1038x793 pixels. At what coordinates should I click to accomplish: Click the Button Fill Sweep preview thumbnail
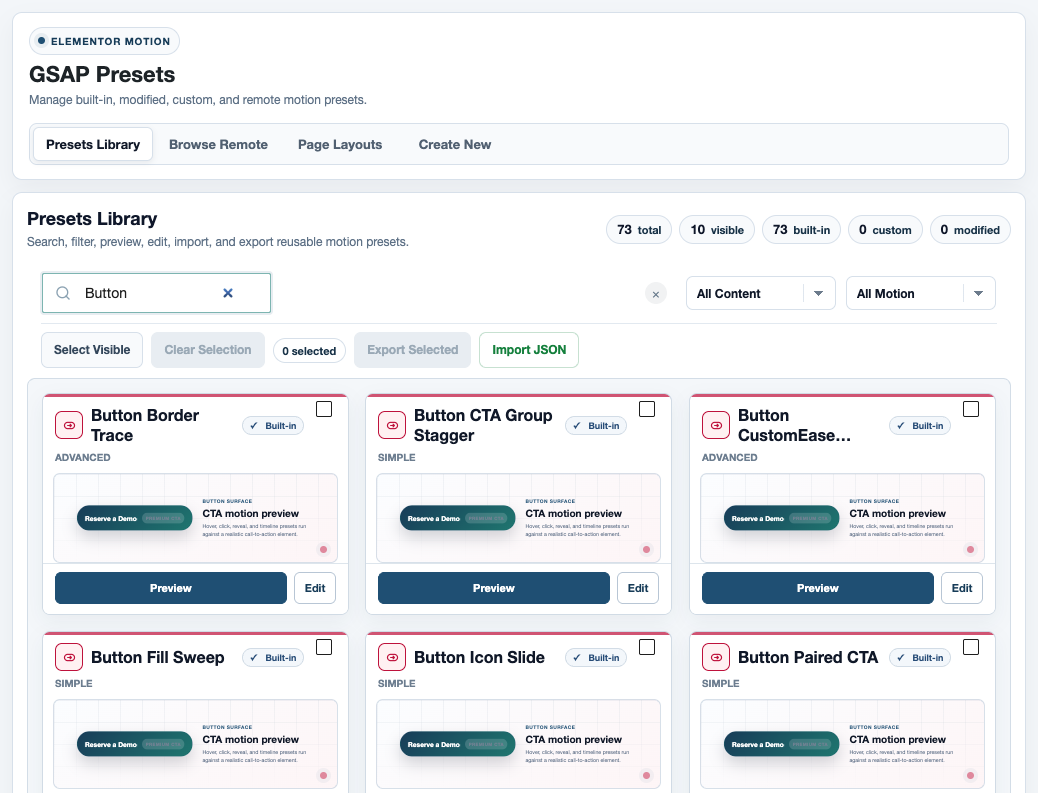[x=195, y=744]
